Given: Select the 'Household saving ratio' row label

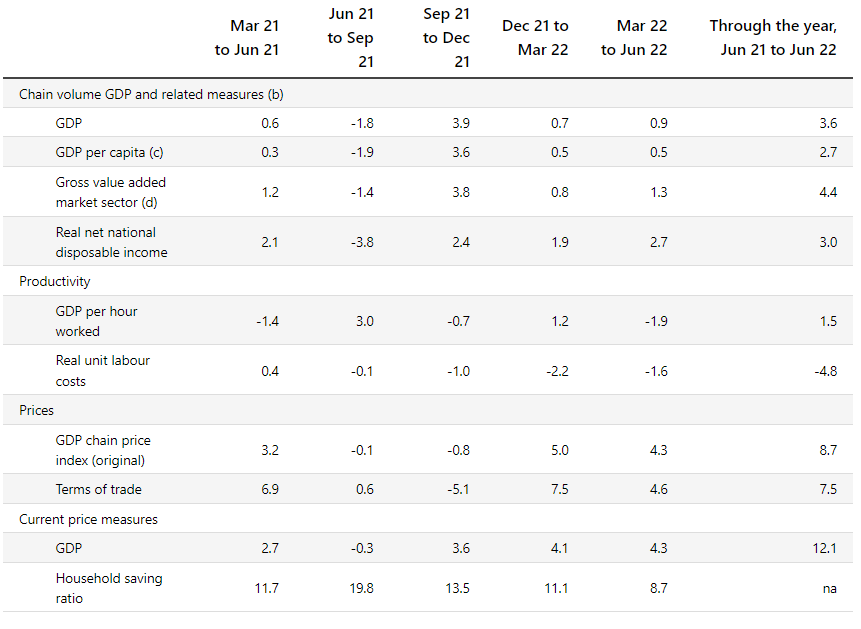Looking at the screenshot, I should (x=109, y=588).
